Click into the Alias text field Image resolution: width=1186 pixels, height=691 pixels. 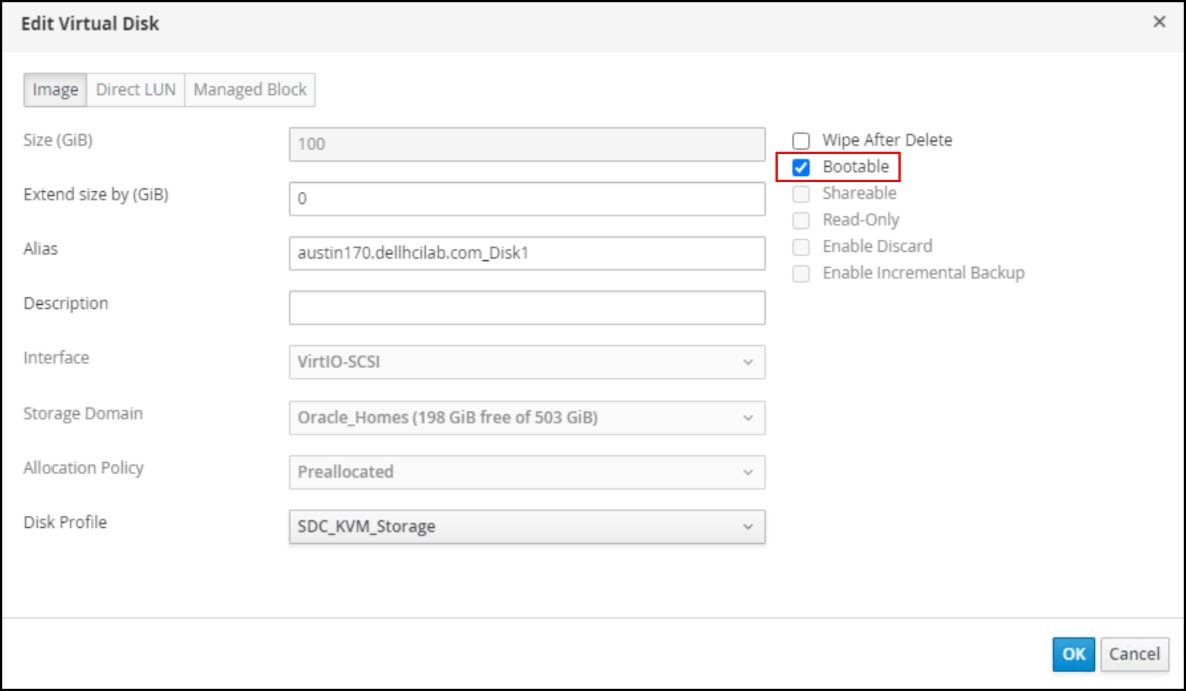pyautogui.click(x=526, y=253)
